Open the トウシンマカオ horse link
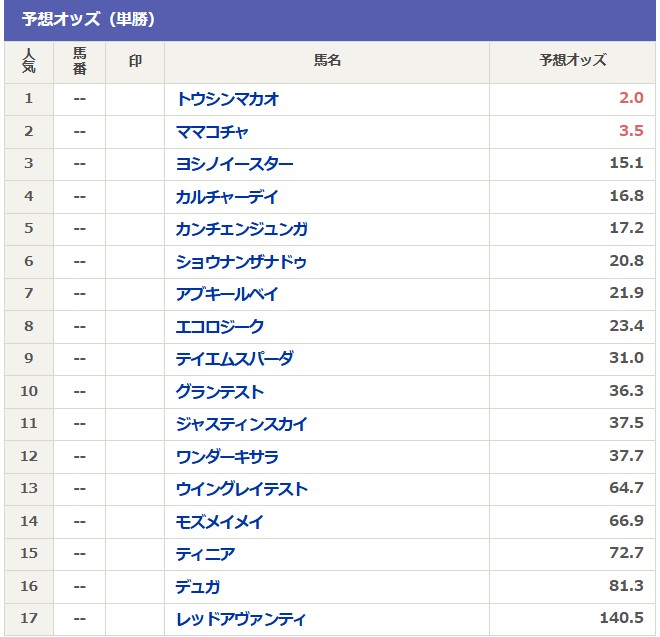 (227, 99)
